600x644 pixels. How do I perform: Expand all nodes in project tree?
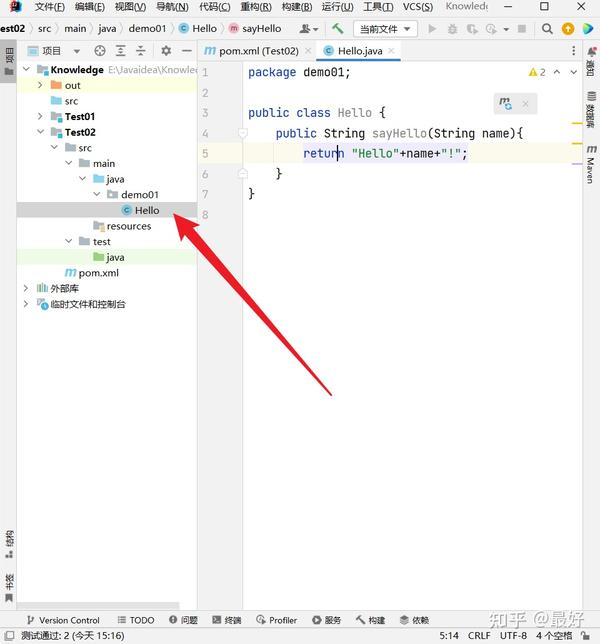pos(120,51)
